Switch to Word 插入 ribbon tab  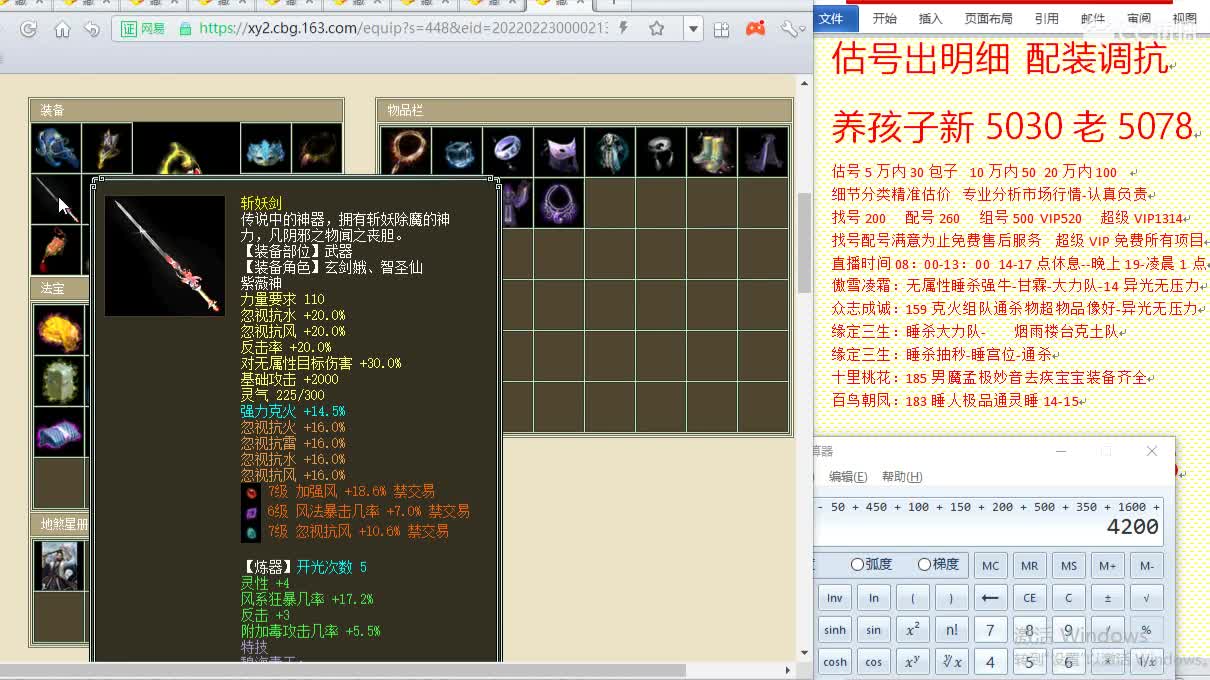tap(930, 18)
